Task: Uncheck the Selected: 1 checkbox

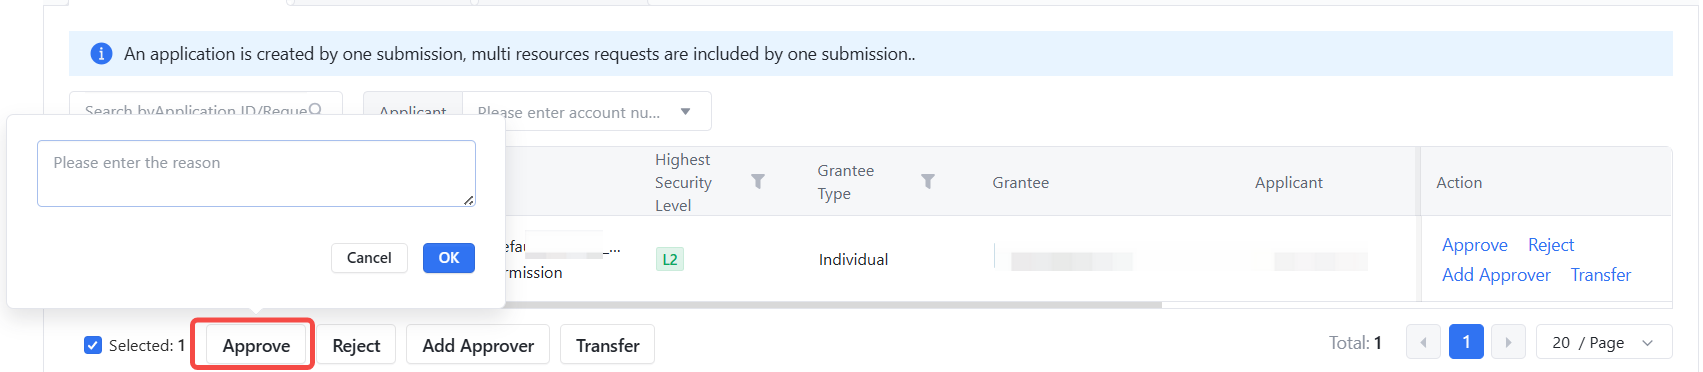Action: (93, 345)
